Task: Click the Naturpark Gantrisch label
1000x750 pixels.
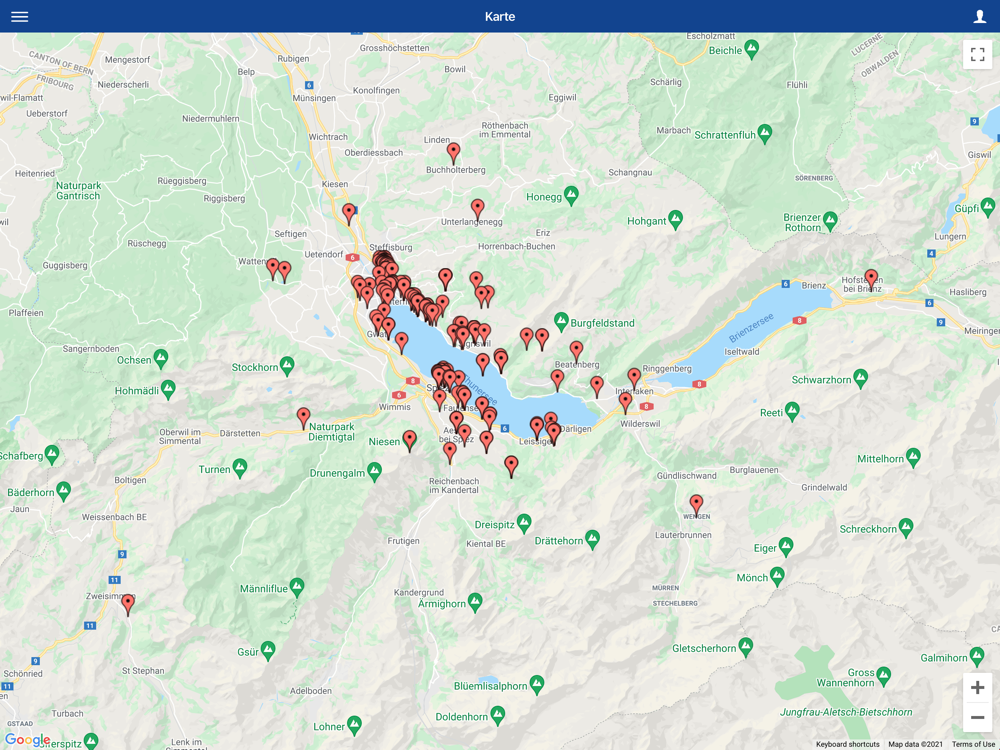Action: [78, 191]
